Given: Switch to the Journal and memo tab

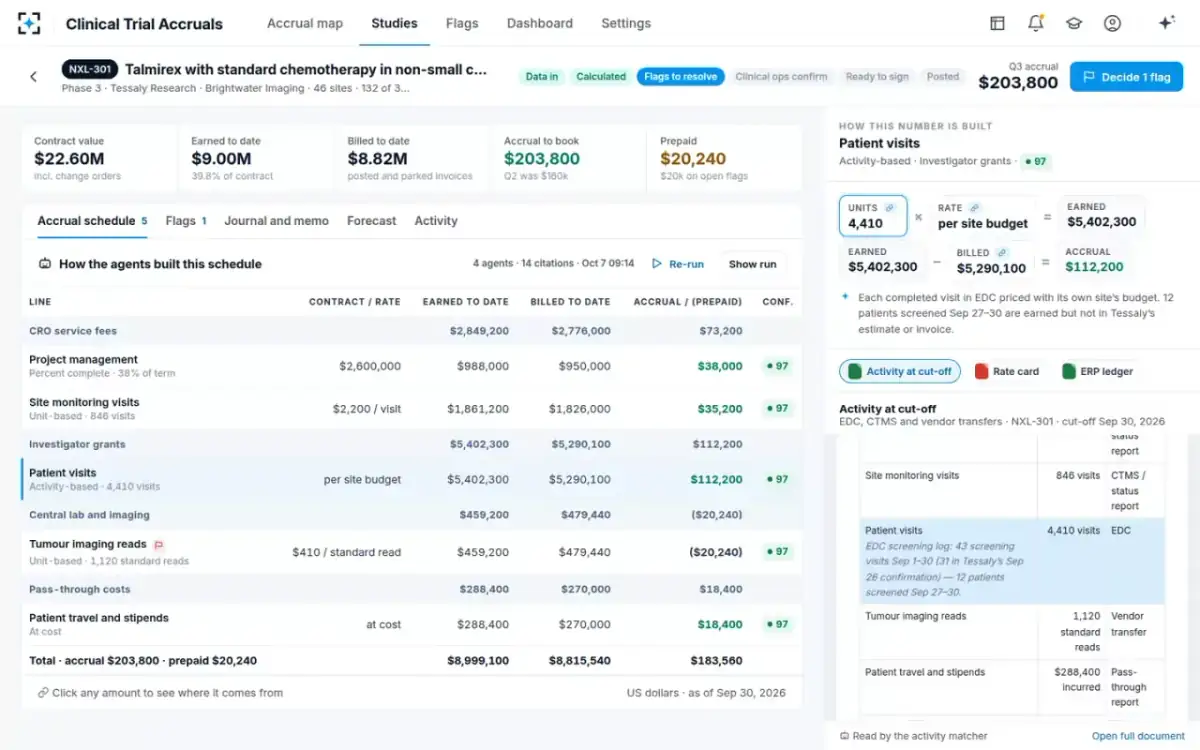Looking at the screenshot, I should (x=276, y=221).
